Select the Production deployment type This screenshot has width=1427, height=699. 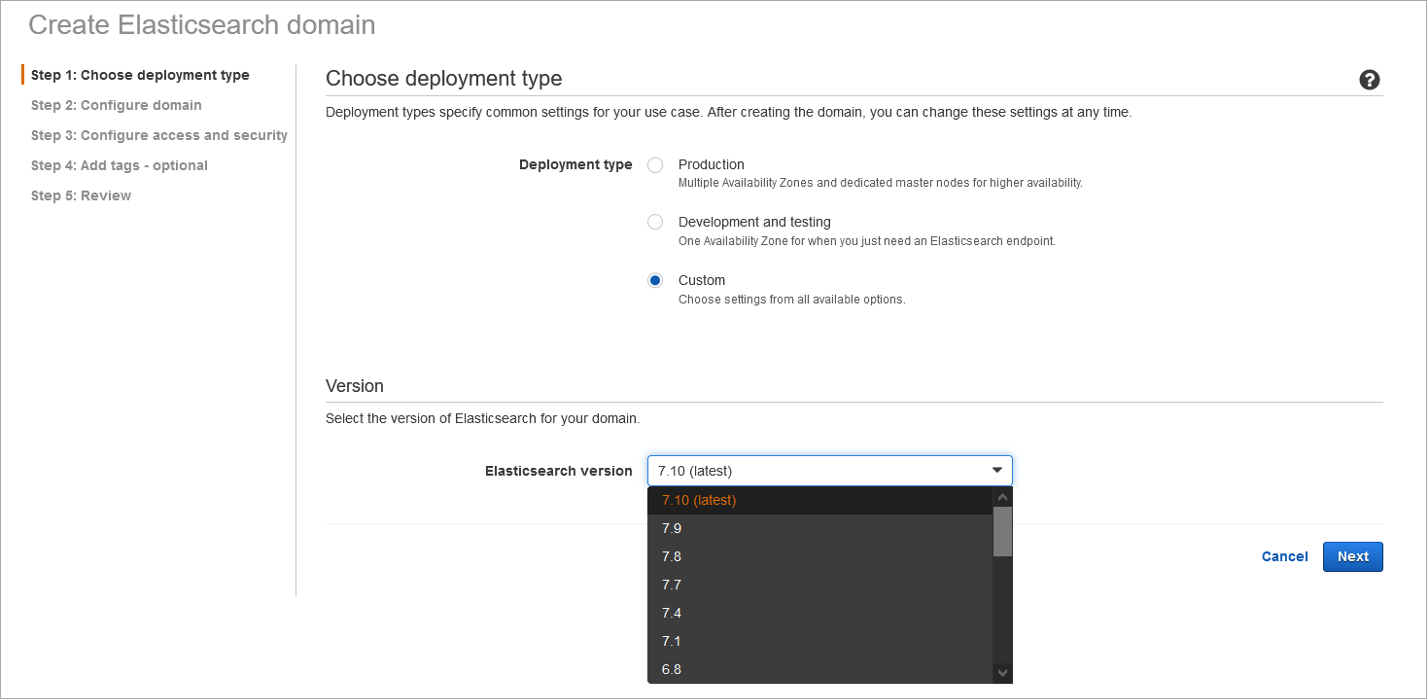pyautogui.click(x=655, y=164)
